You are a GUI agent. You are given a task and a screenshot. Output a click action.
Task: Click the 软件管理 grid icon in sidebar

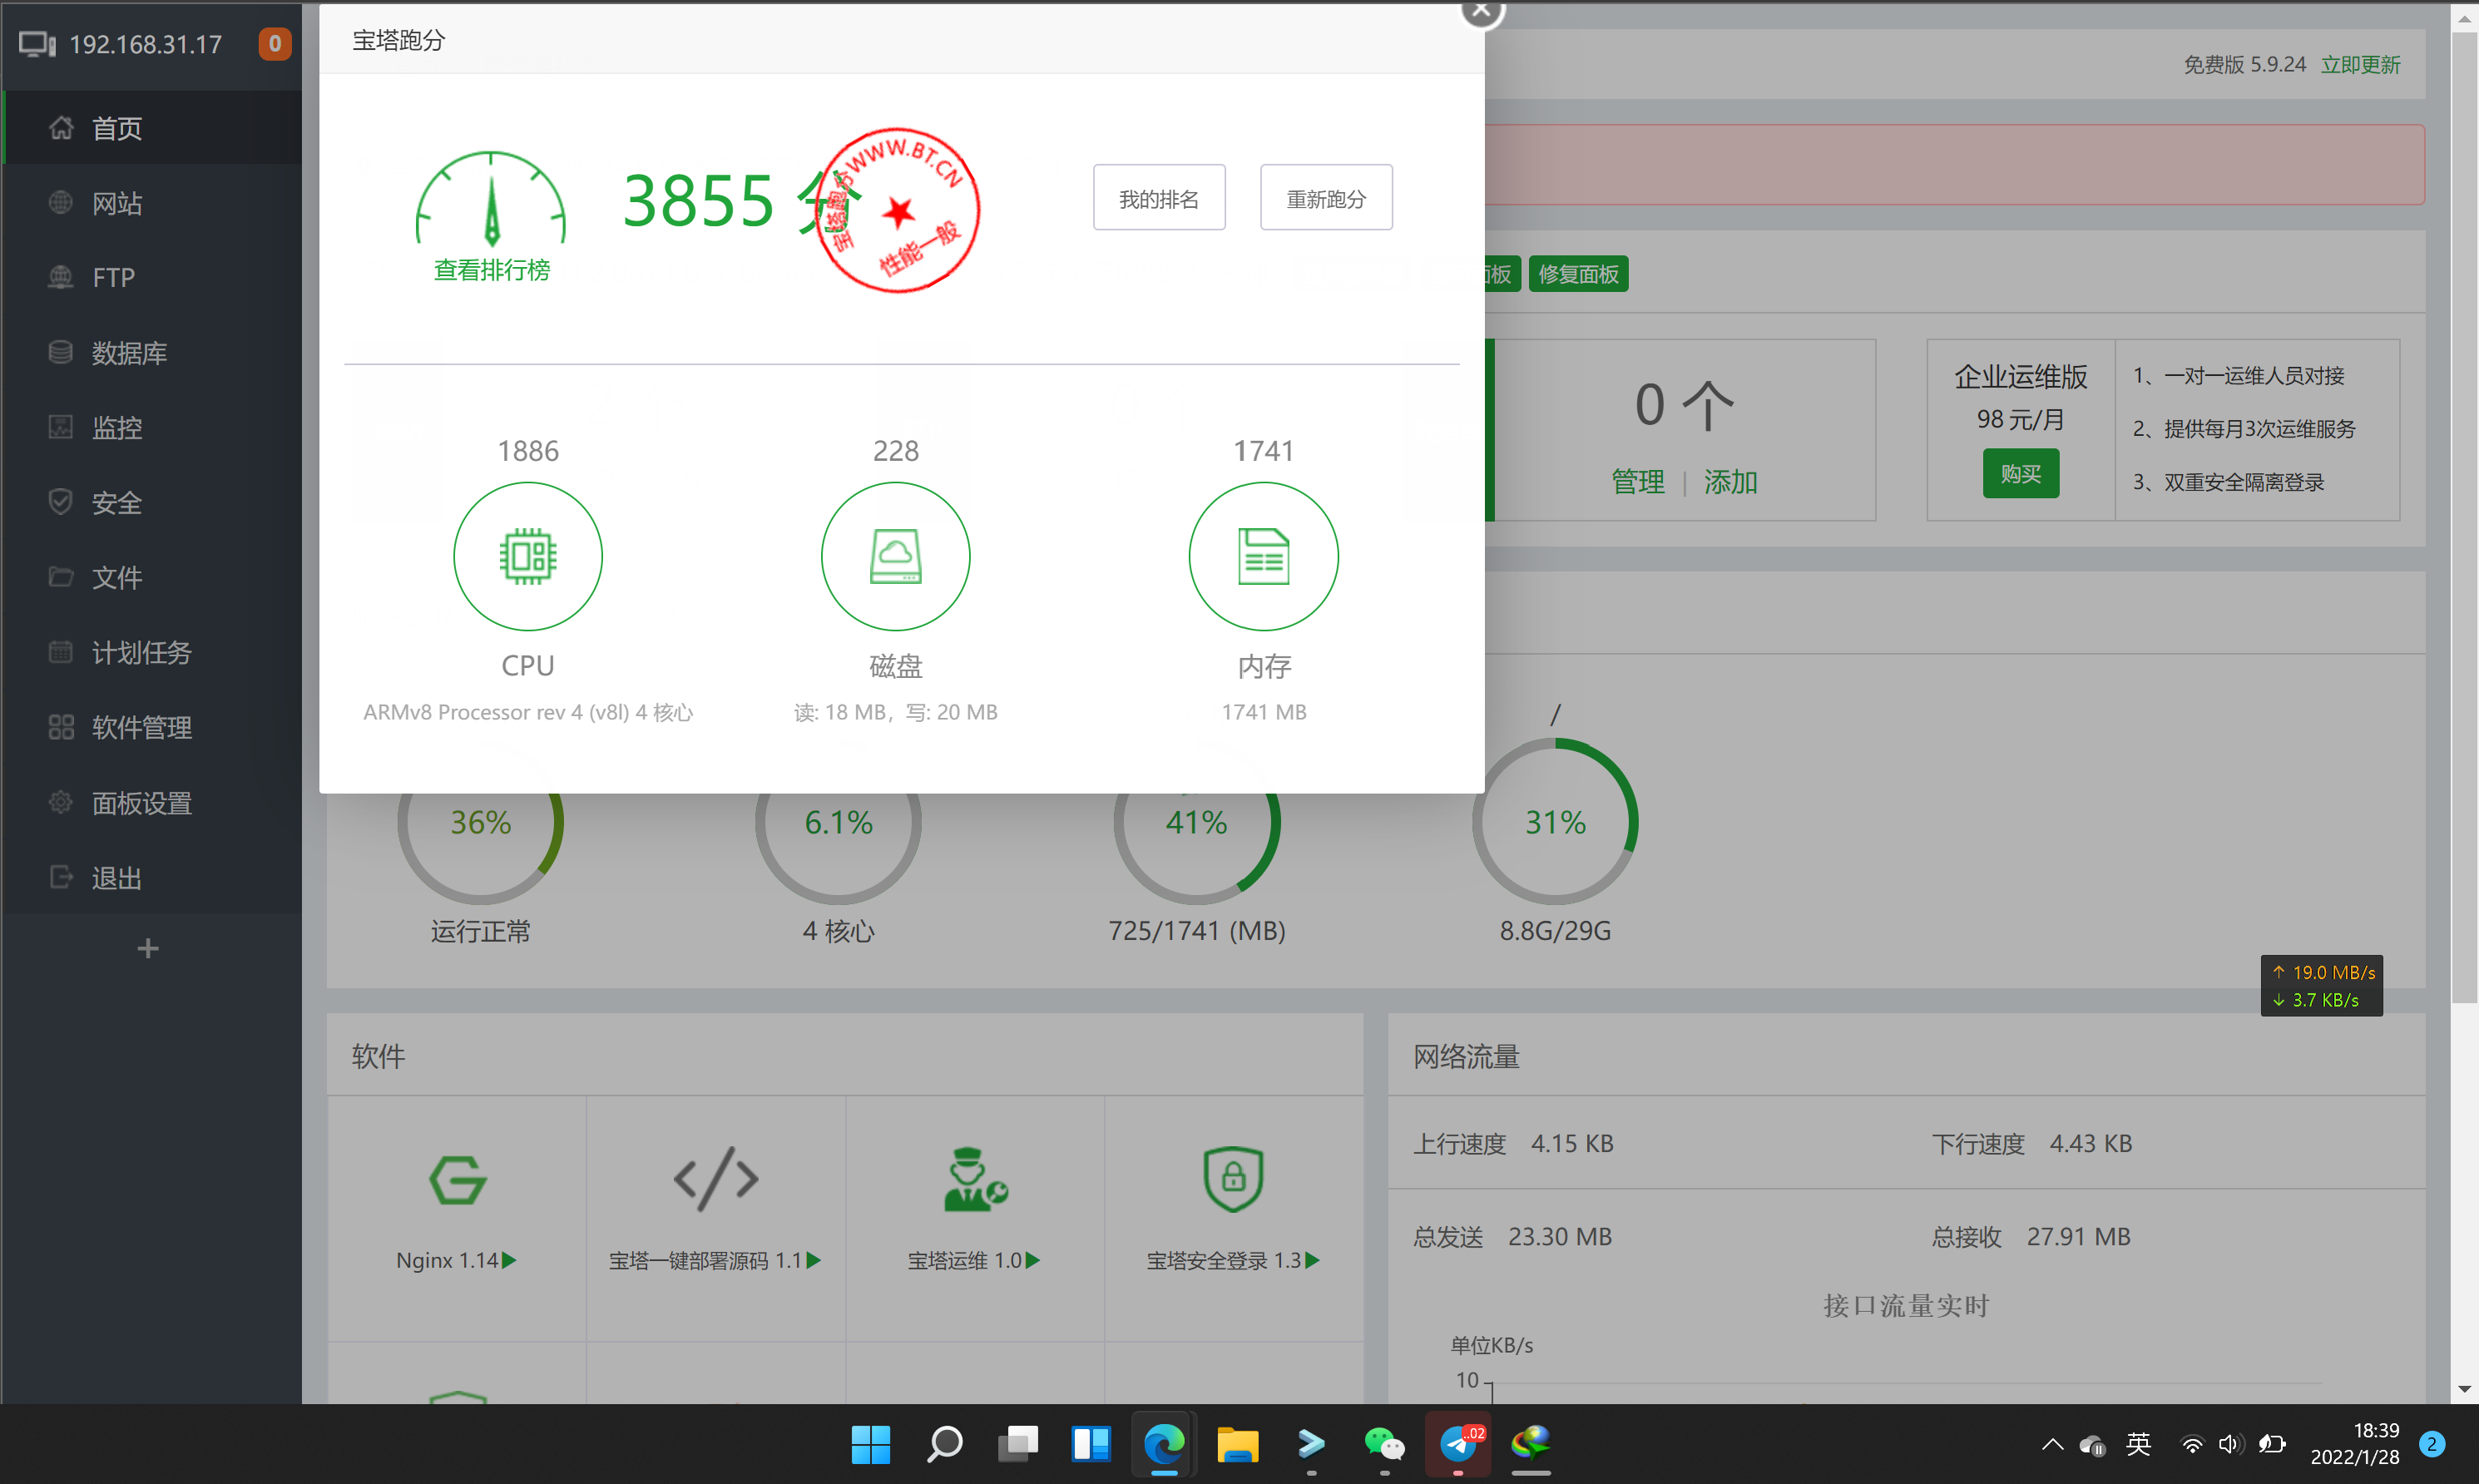[61, 727]
